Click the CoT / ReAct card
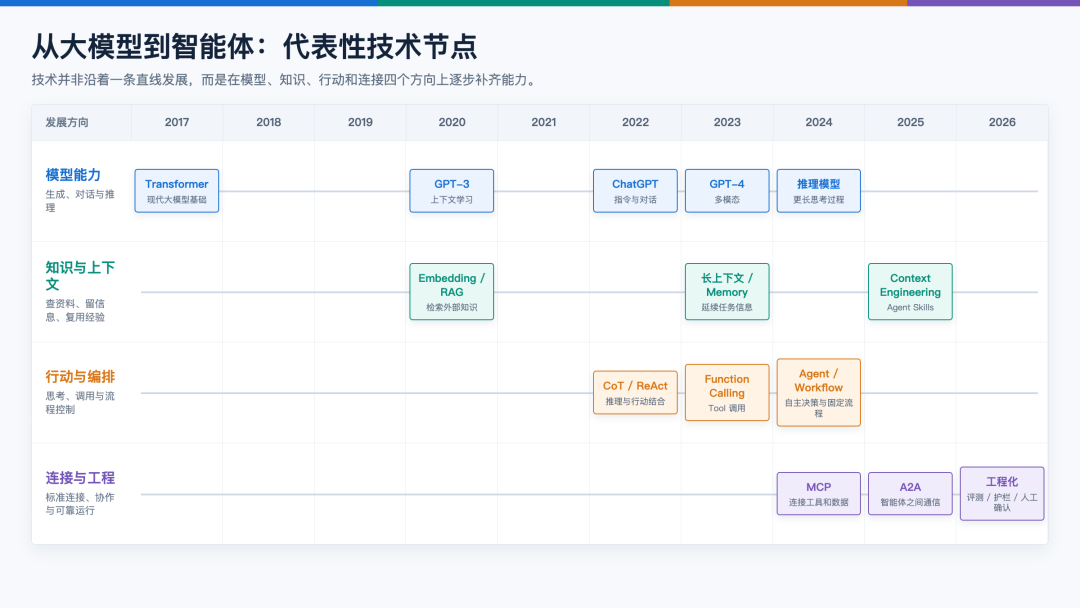Image resolution: width=1080 pixels, height=608 pixels. 635,392
